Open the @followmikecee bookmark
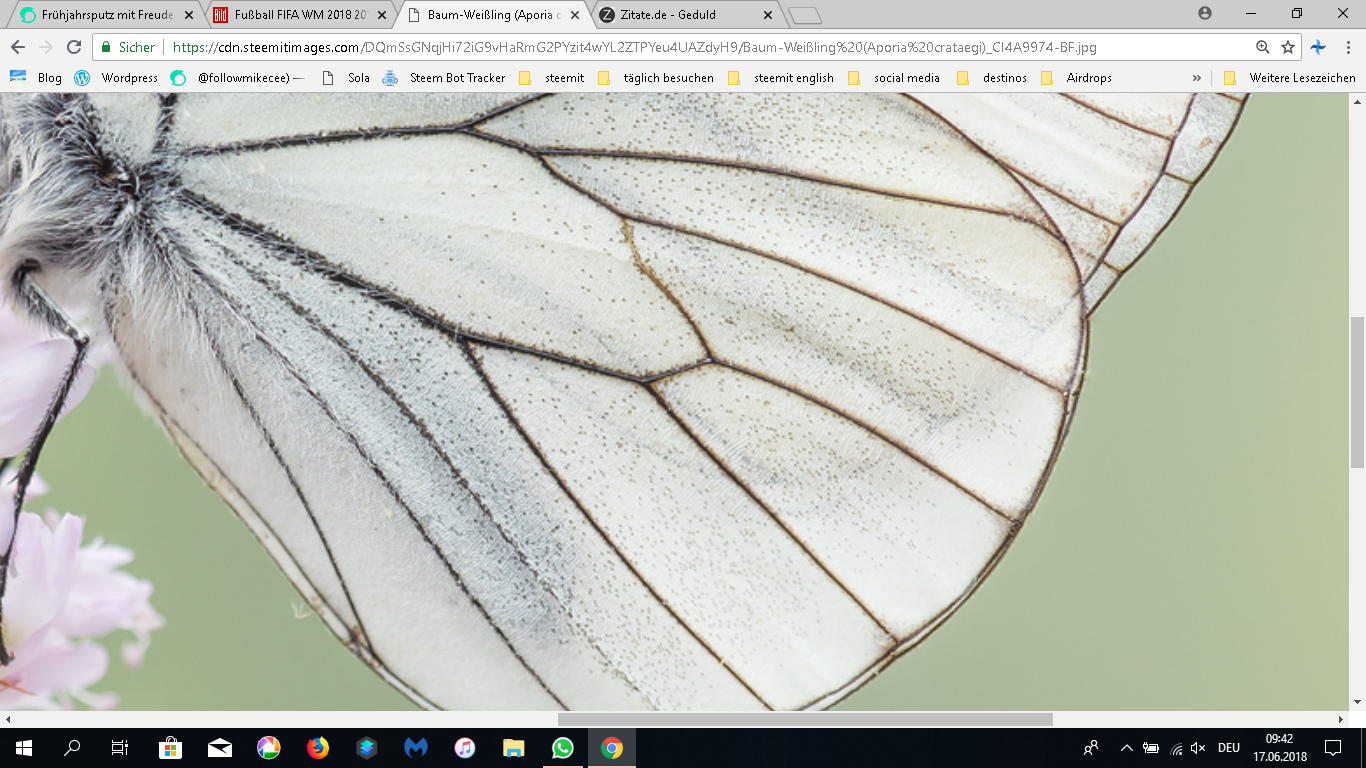Screen dimensions: 1366x768 click(238, 77)
